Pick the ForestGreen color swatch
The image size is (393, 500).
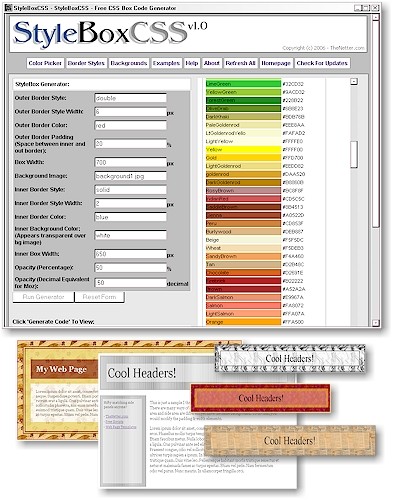coord(243,100)
